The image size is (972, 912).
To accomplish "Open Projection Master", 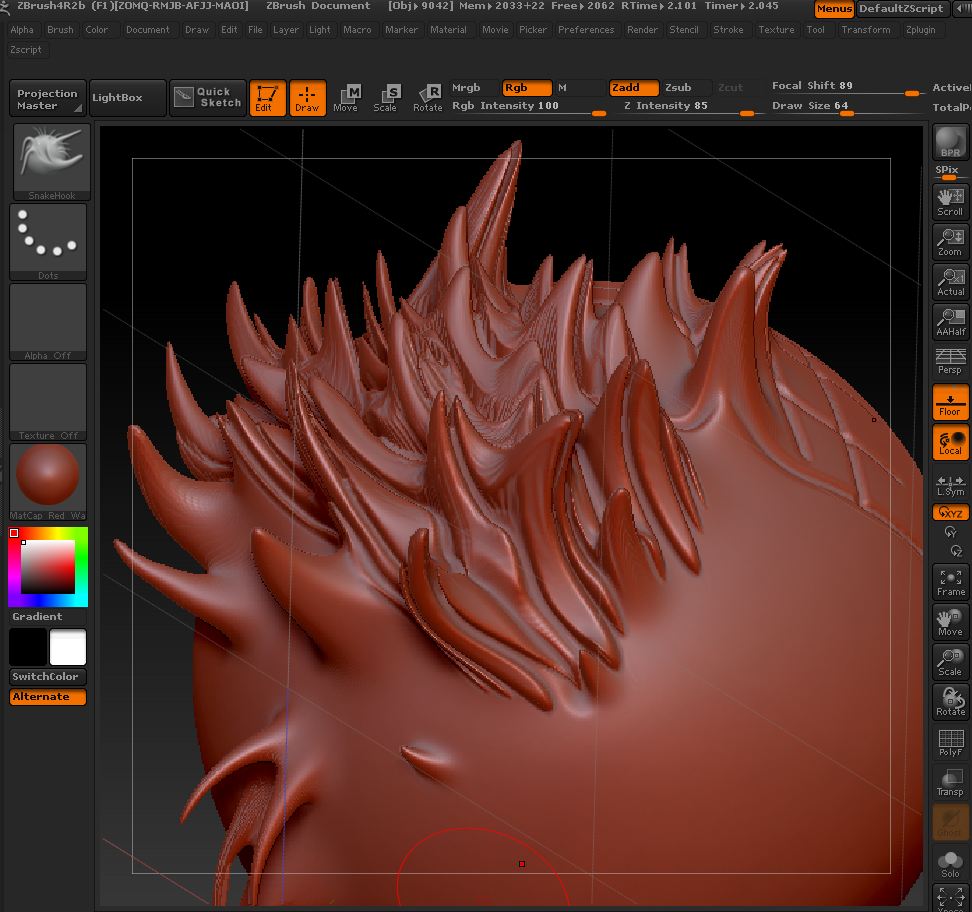I will click(x=48, y=98).
